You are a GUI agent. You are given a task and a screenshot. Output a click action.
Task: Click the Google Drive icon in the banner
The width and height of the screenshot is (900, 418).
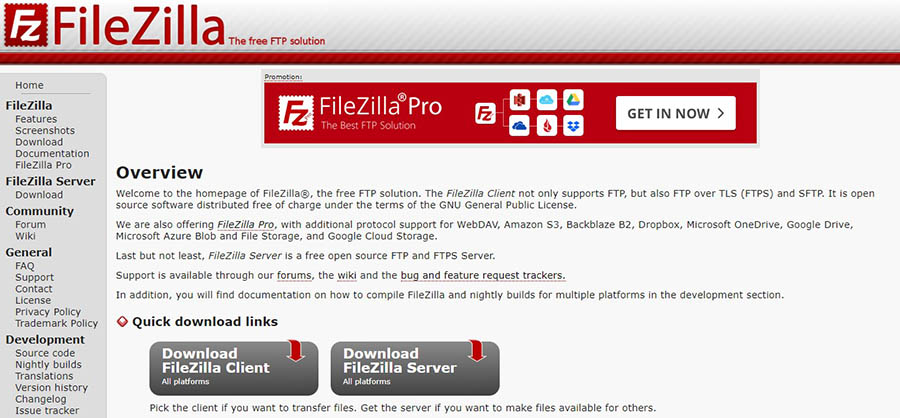[x=573, y=100]
